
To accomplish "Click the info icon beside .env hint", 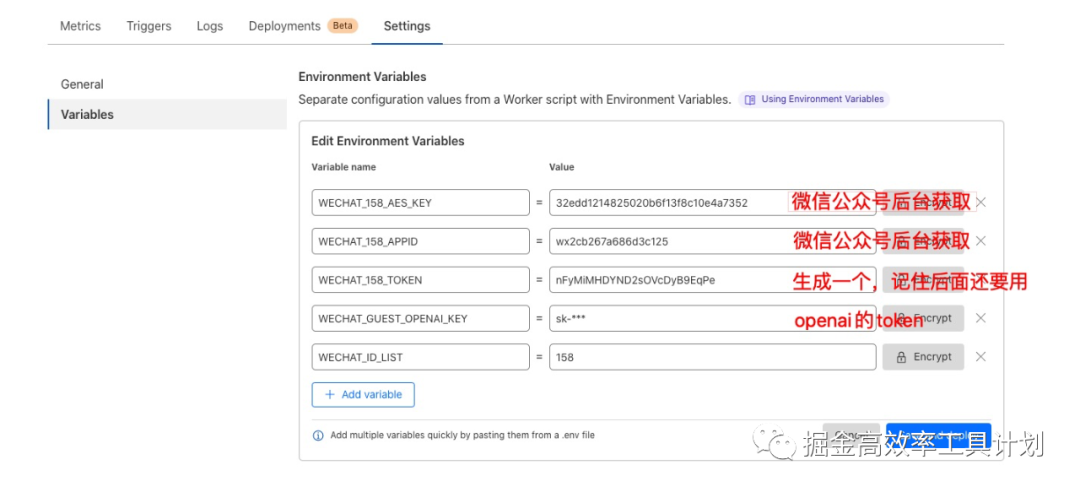I will pyautogui.click(x=318, y=436).
